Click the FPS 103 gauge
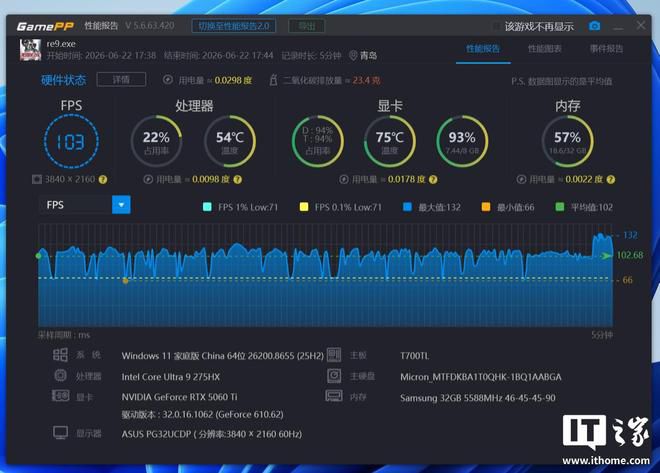The image size is (660, 473). point(71,142)
